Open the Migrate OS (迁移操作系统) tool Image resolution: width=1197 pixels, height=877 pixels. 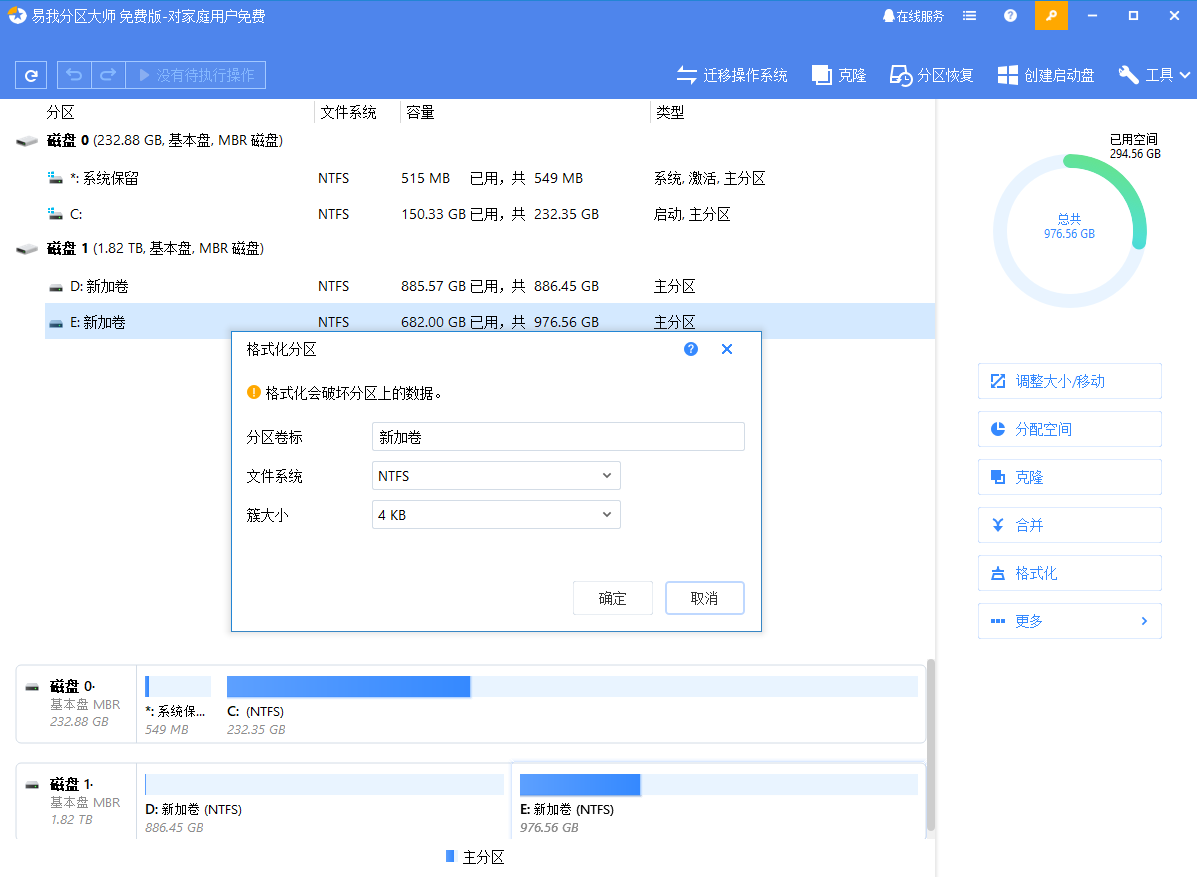click(x=732, y=75)
